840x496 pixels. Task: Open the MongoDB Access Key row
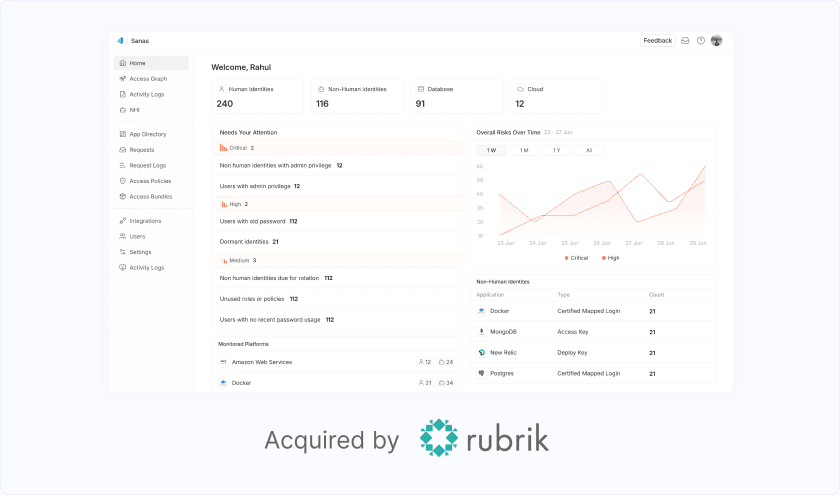pyautogui.click(x=592, y=332)
